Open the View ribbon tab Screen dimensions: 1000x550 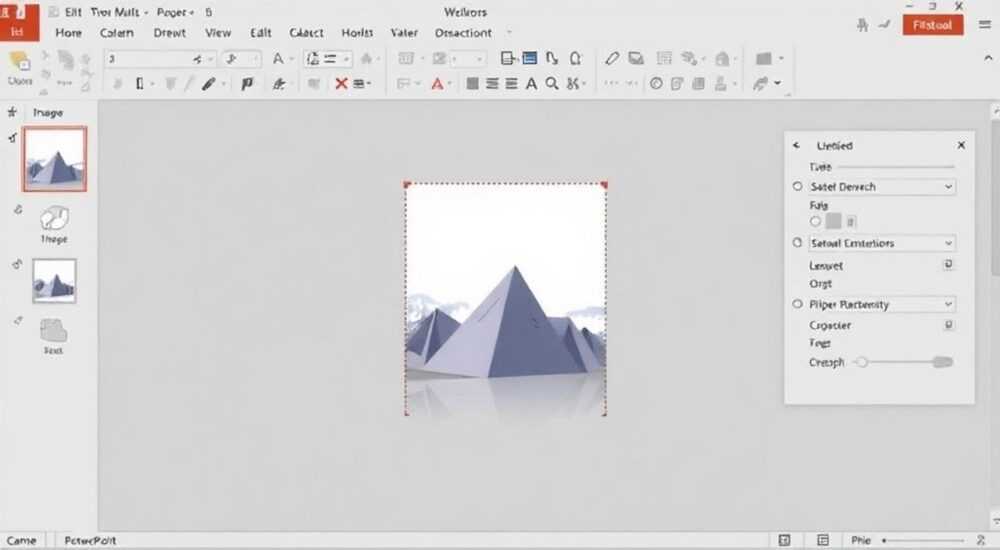(218, 33)
